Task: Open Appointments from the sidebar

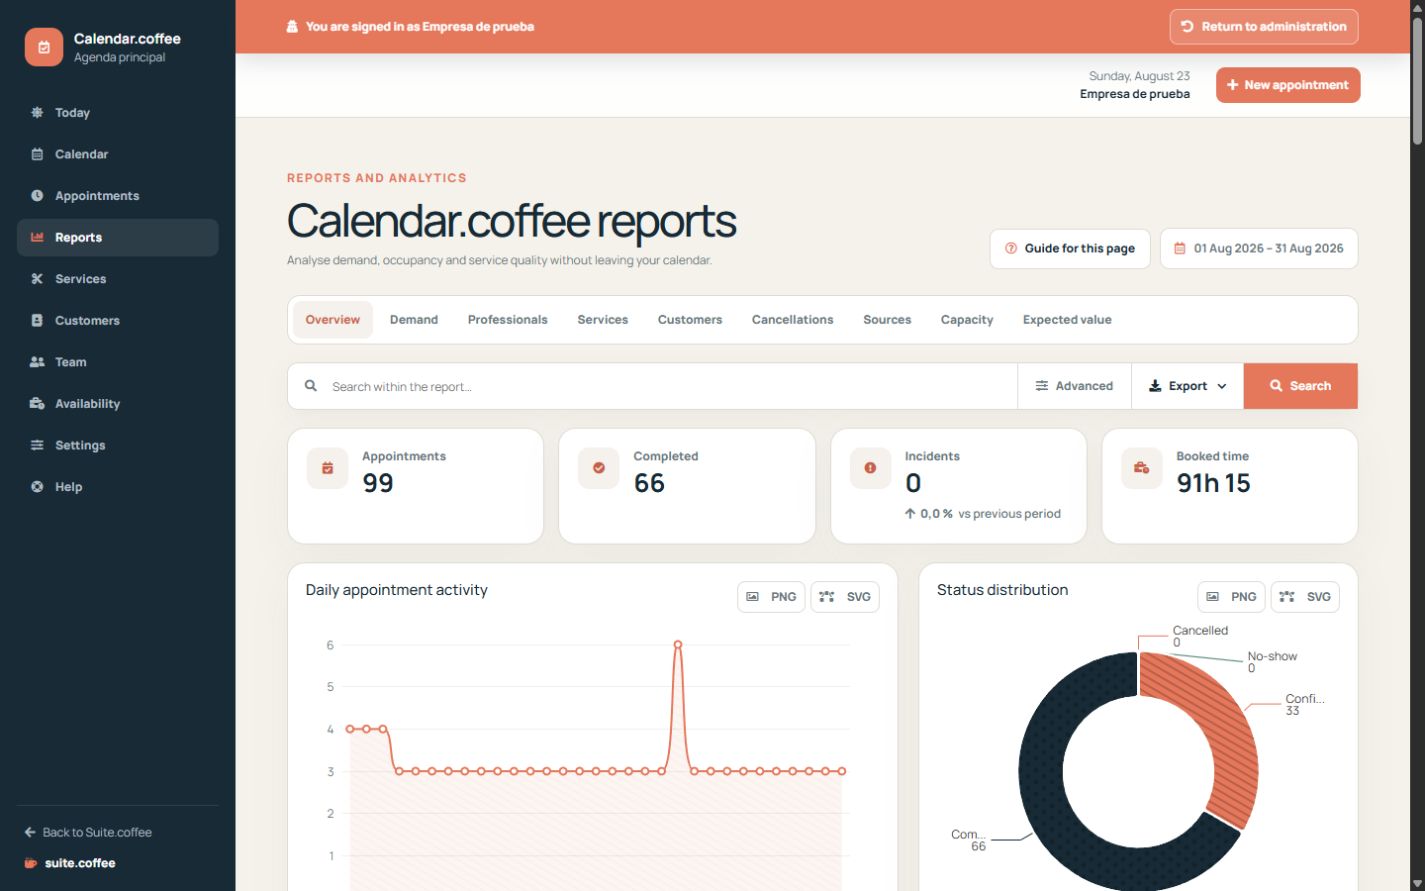Action: pyautogui.click(x=118, y=196)
